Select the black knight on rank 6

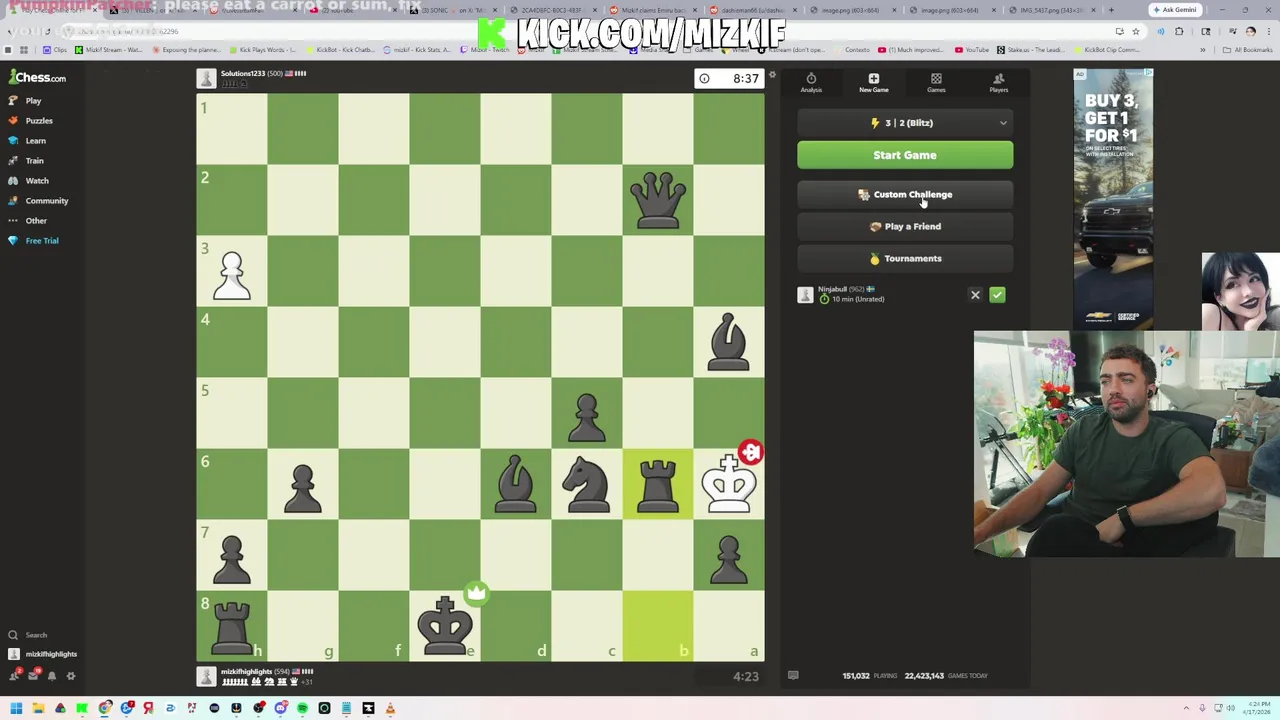point(587,484)
